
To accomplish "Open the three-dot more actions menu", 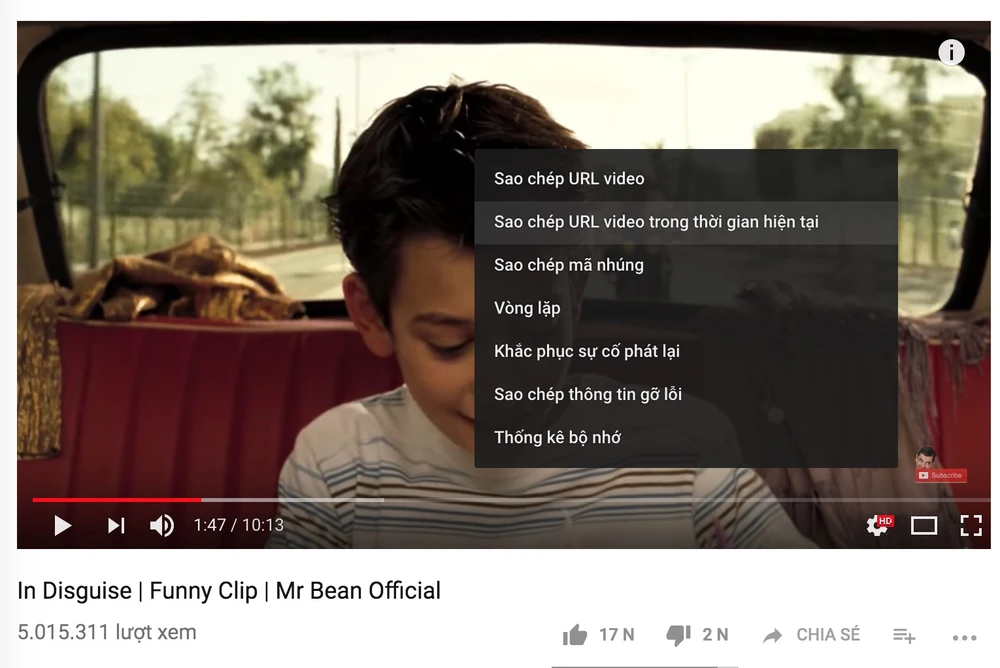I will (x=964, y=637).
